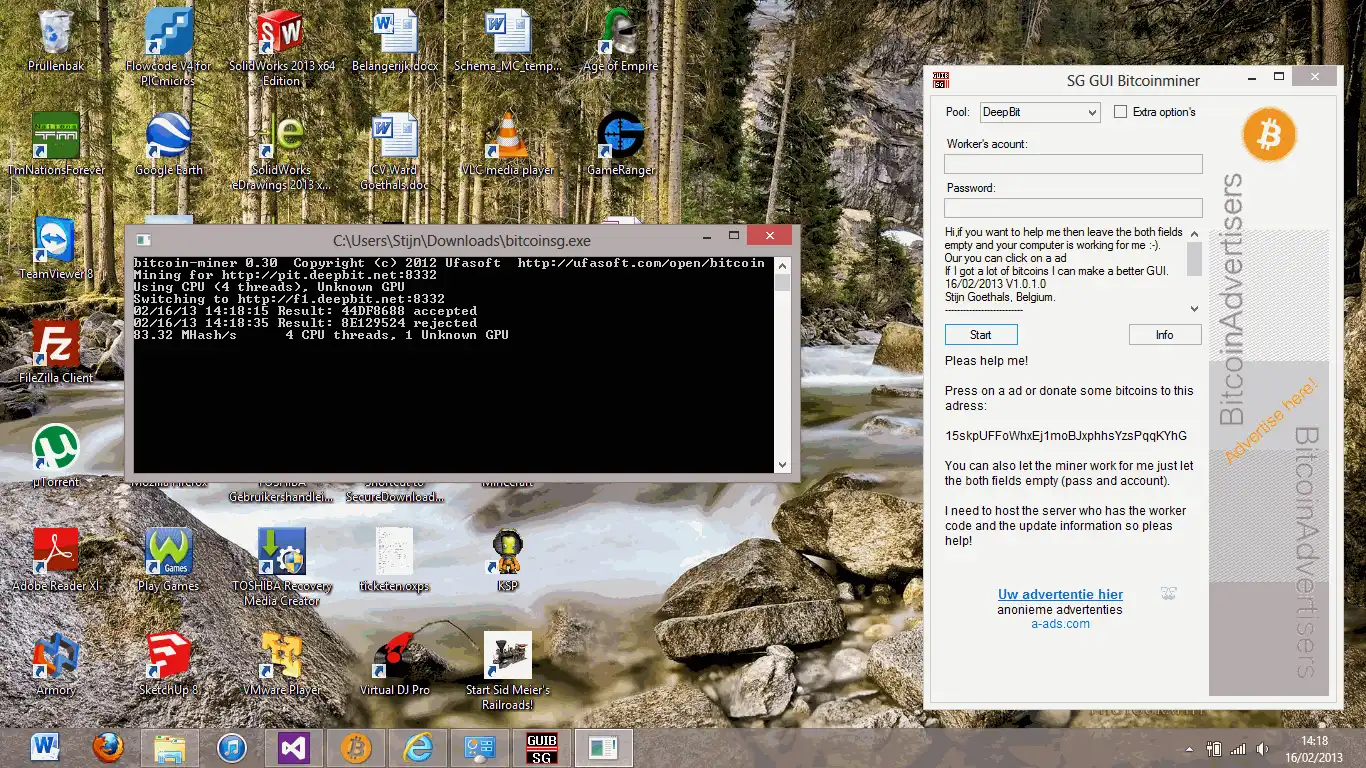Show hidden tray icons arrow
Screen dimensions: 1366x768
(x=1189, y=749)
